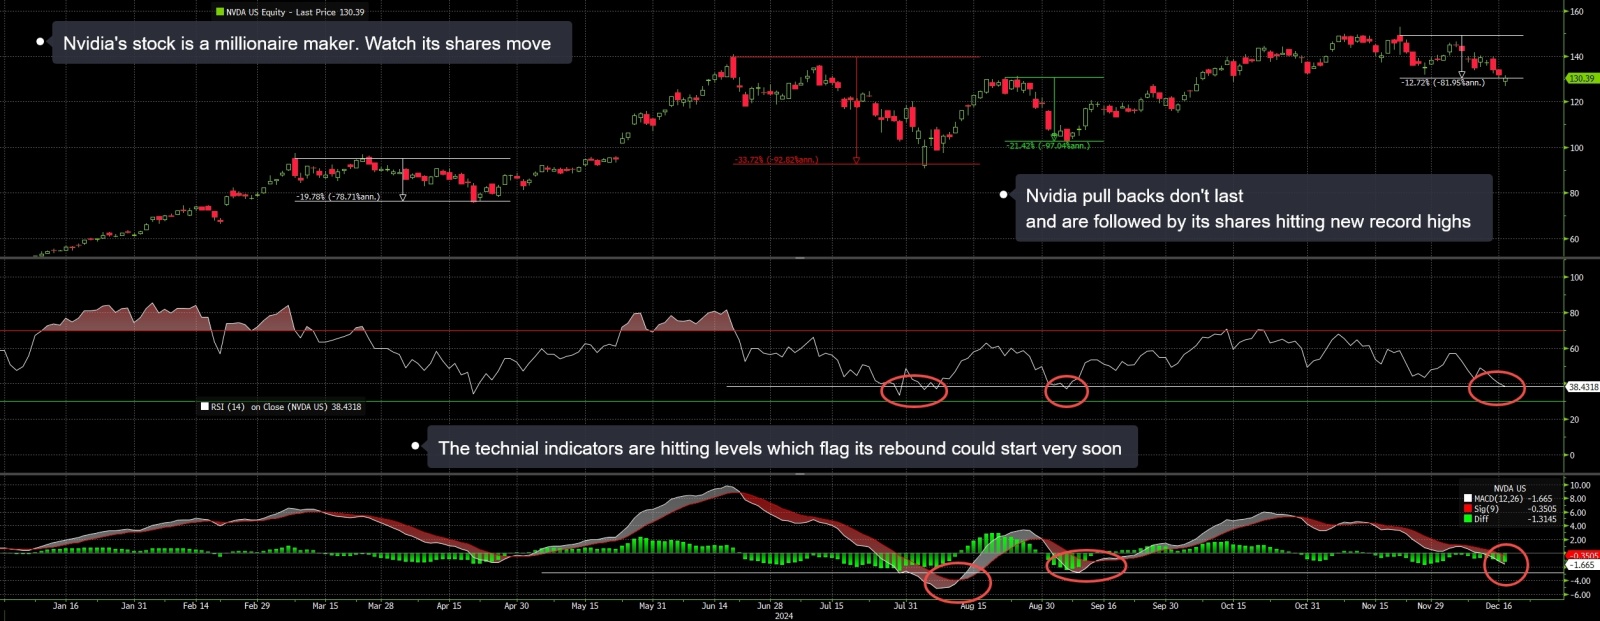
Task: Click the "May 31" date axis label
Action: (x=652, y=606)
